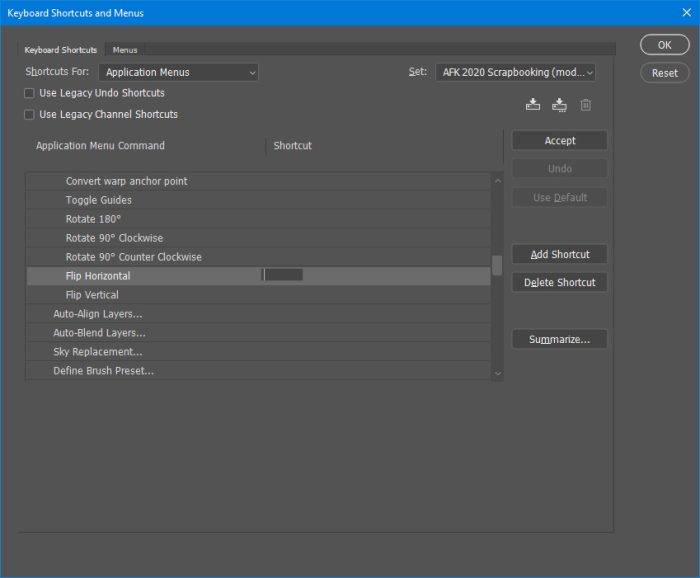The height and width of the screenshot is (578, 700).
Task: Switch to the Menus tab
Action: point(125,50)
